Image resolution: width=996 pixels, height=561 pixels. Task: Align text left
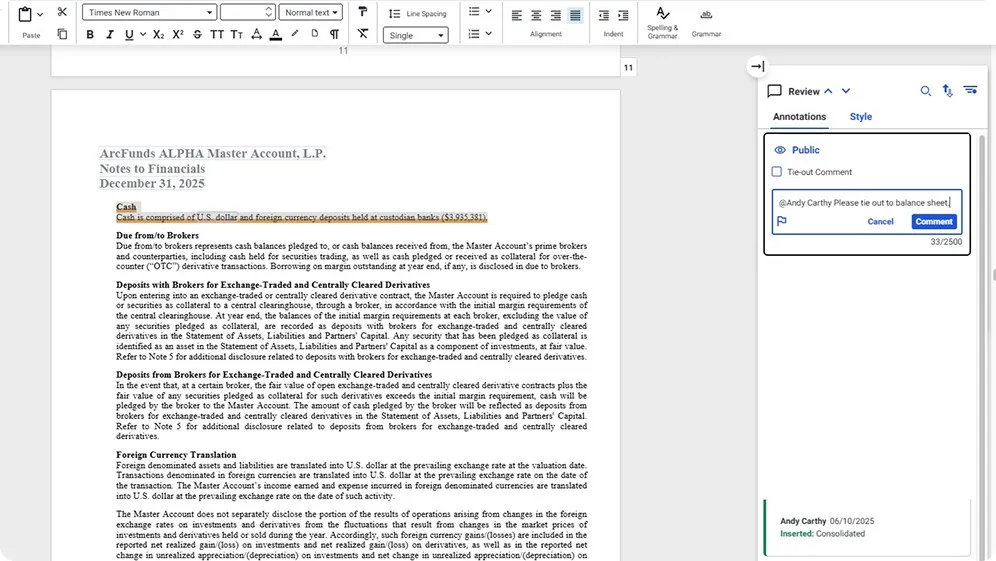click(x=517, y=15)
